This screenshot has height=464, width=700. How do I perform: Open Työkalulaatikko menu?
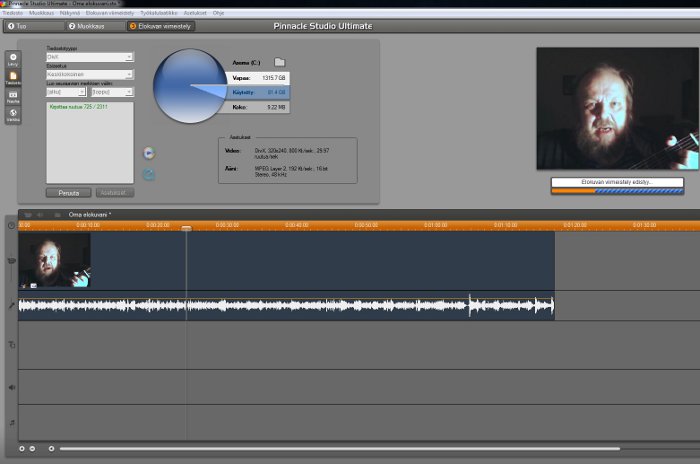(159, 13)
